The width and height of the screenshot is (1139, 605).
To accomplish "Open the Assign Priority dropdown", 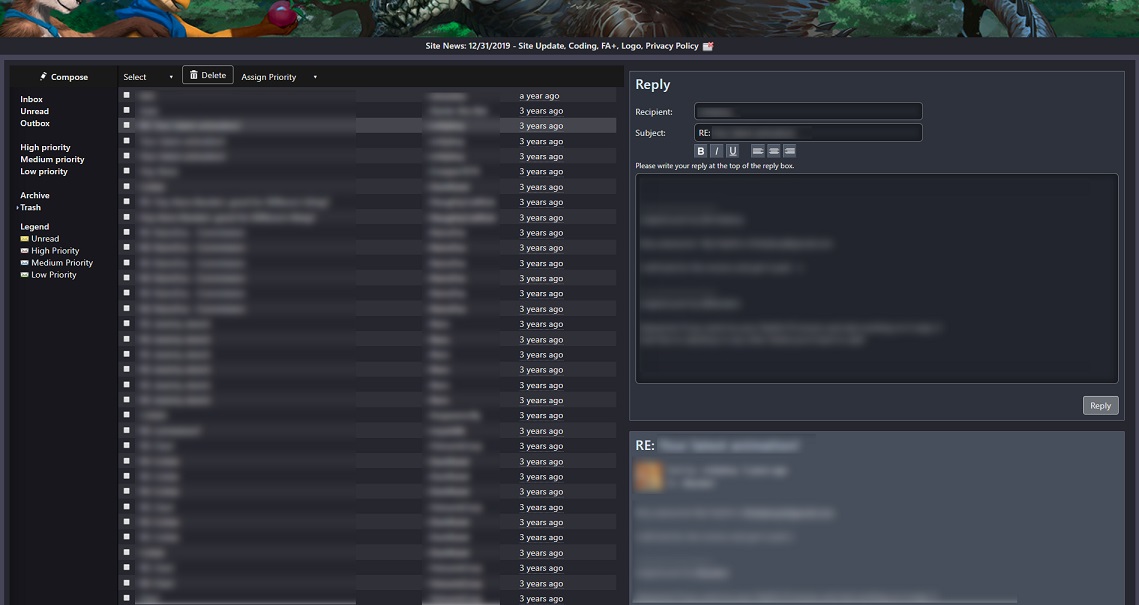I will (280, 77).
